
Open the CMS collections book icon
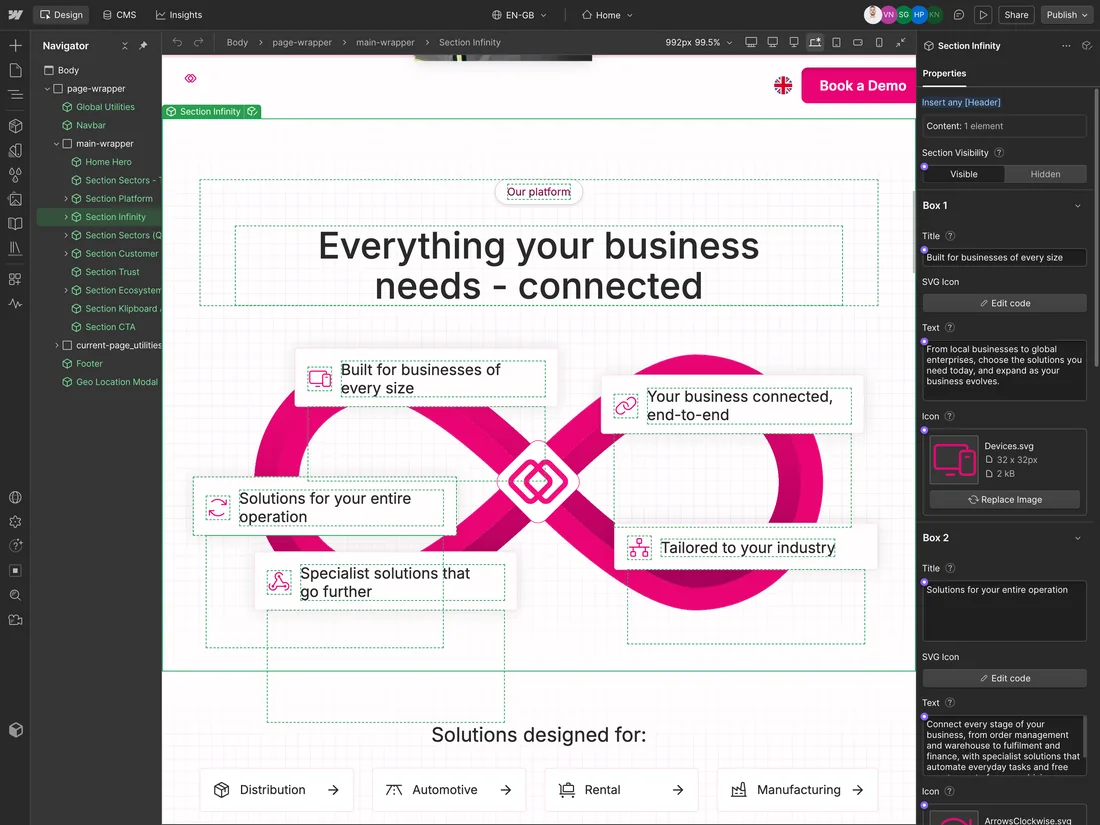point(15,224)
